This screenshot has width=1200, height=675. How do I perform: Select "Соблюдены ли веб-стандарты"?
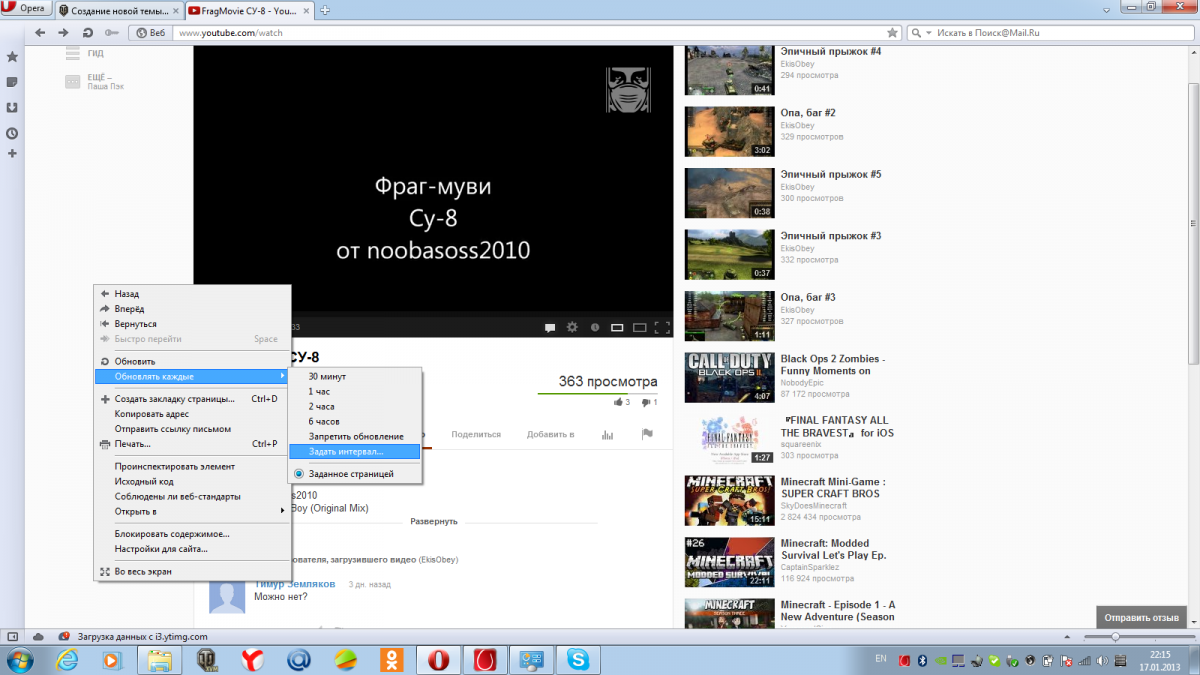(192, 496)
